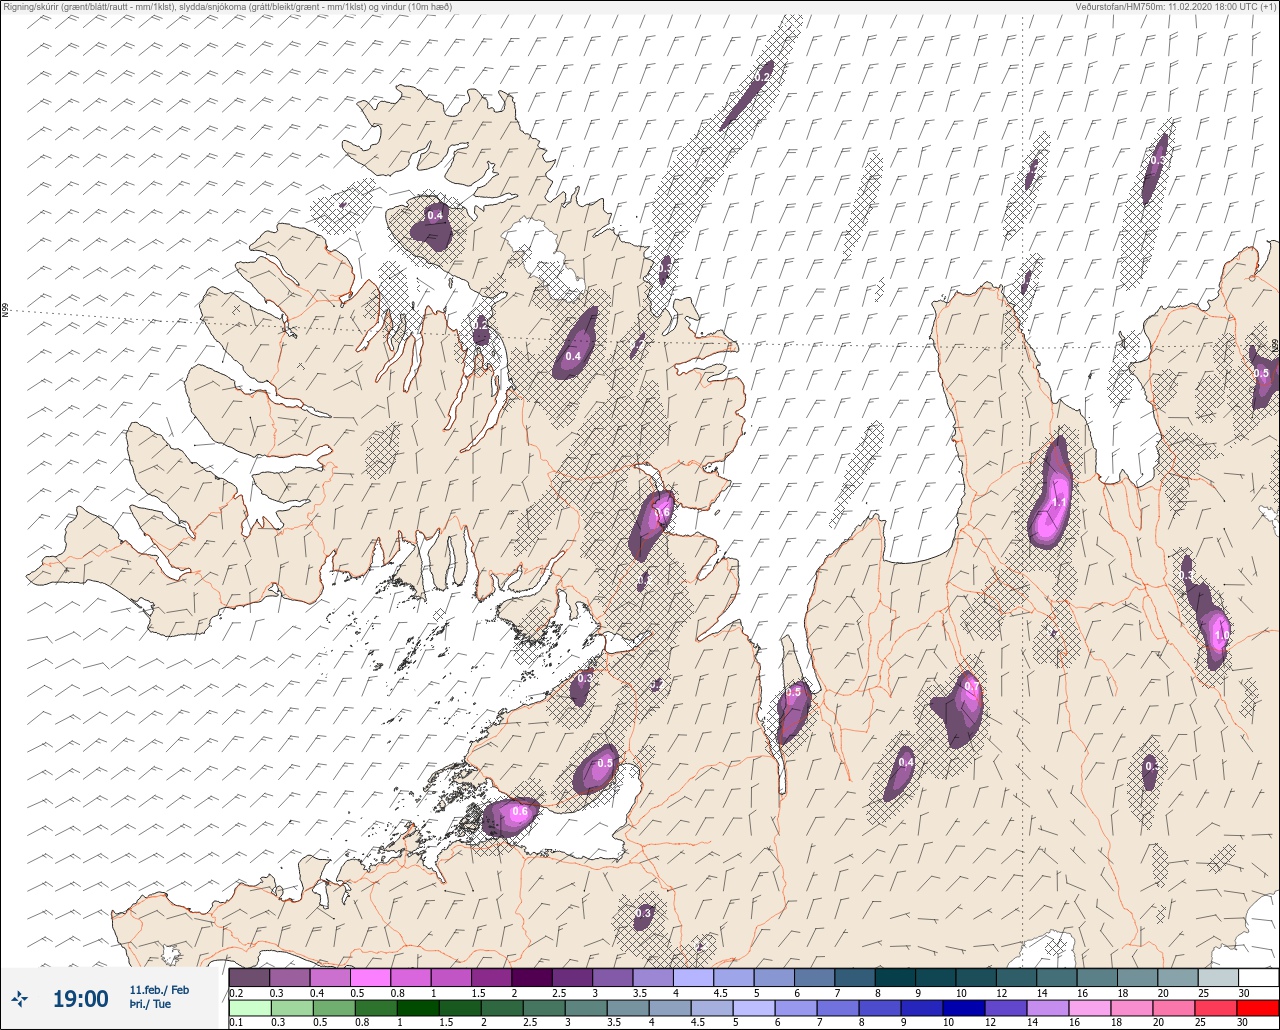Select the lavender 4 snow legend swatch
The height and width of the screenshot is (1030, 1280).
(693, 977)
